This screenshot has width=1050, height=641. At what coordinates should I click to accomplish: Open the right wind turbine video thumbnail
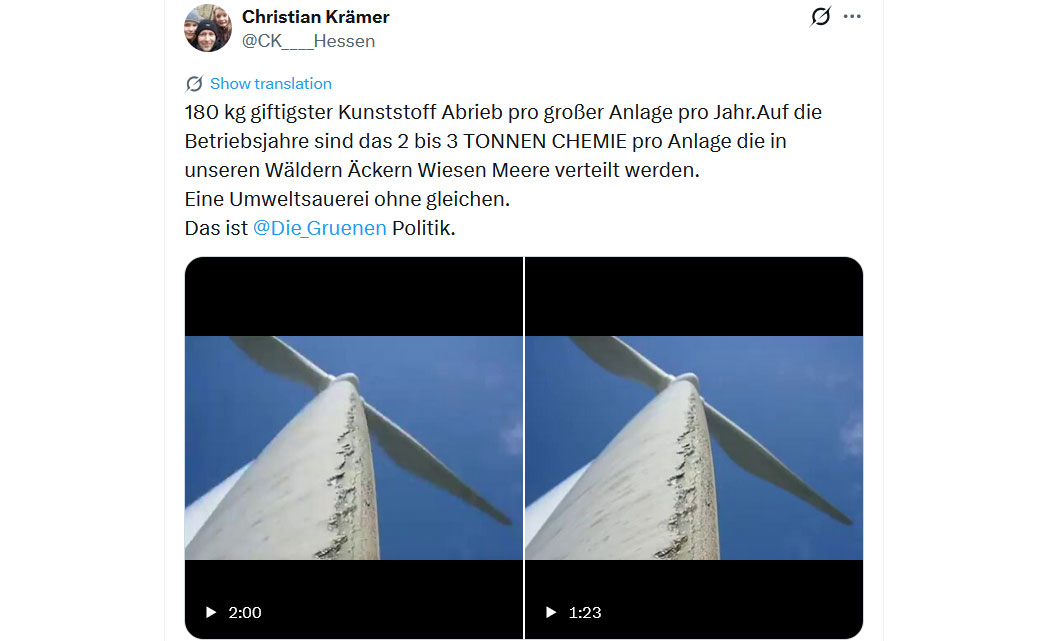[x=694, y=447]
